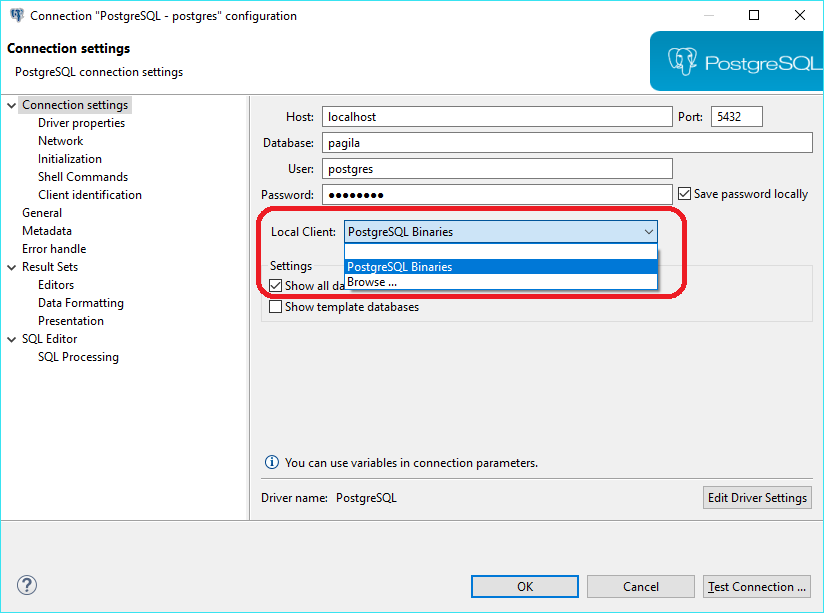The height and width of the screenshot is (613, 824).
Task: Click the Driver name value PostgreSQL
Action: 366,498
